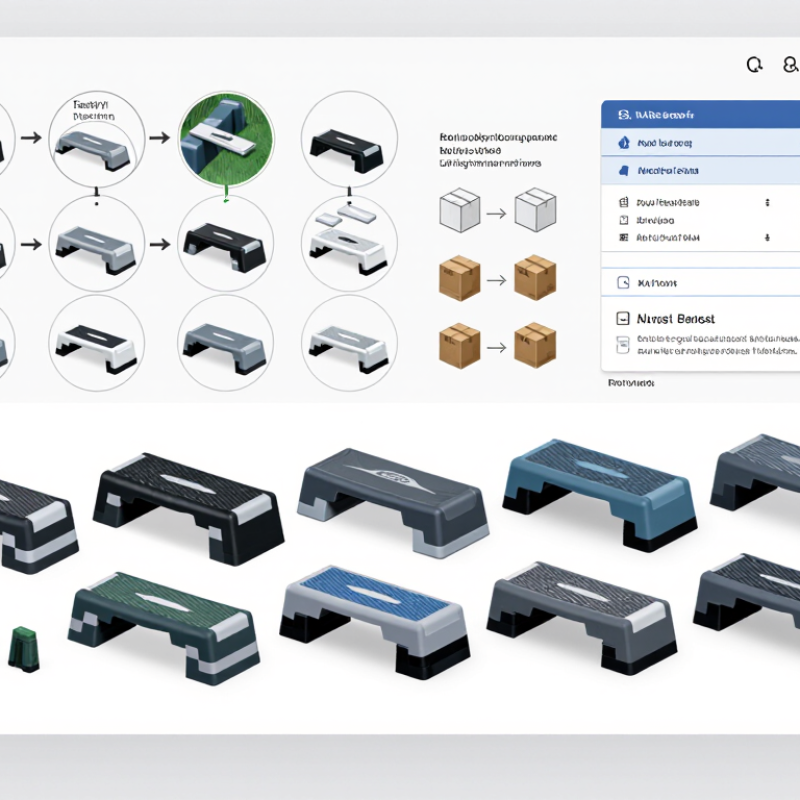Screen dimensions: 800x800
Task: Click the search magnifier icon at top right
Action: 755,65
